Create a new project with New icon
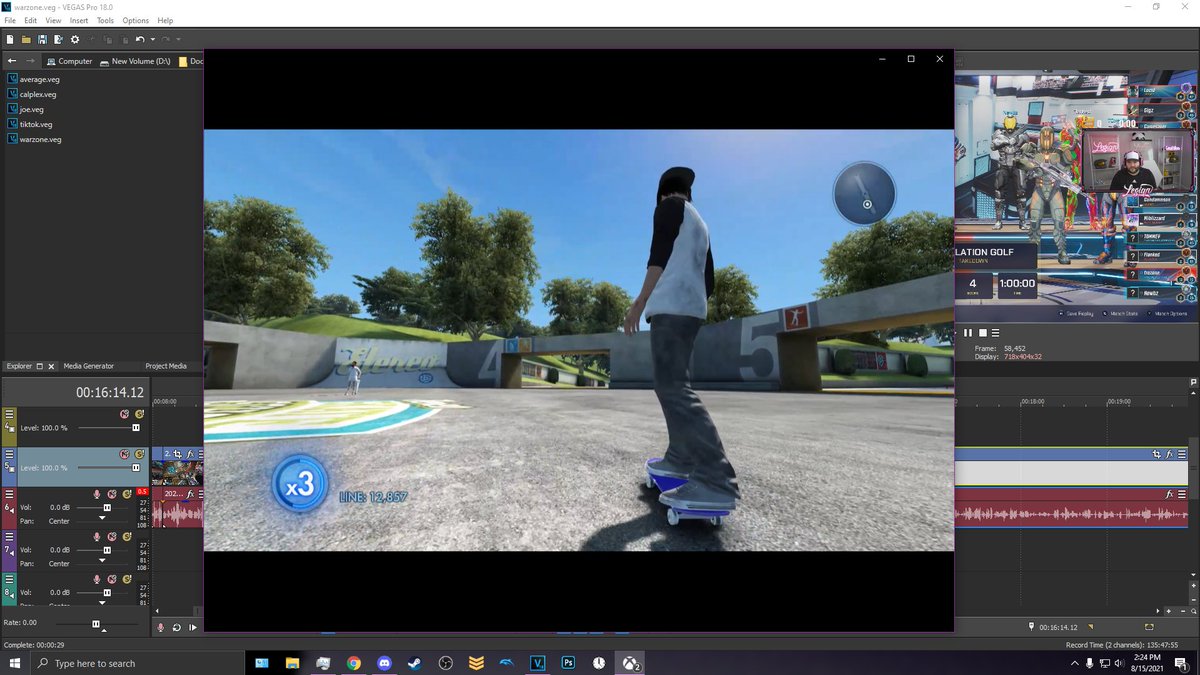This screenshot has height=675, width=1200. (9, 39)
